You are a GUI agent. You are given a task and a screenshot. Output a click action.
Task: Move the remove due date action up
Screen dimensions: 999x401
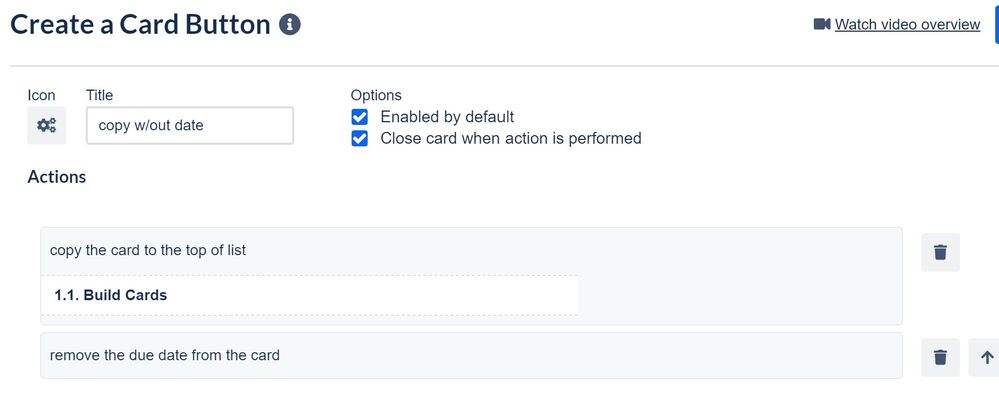point(986,358)
